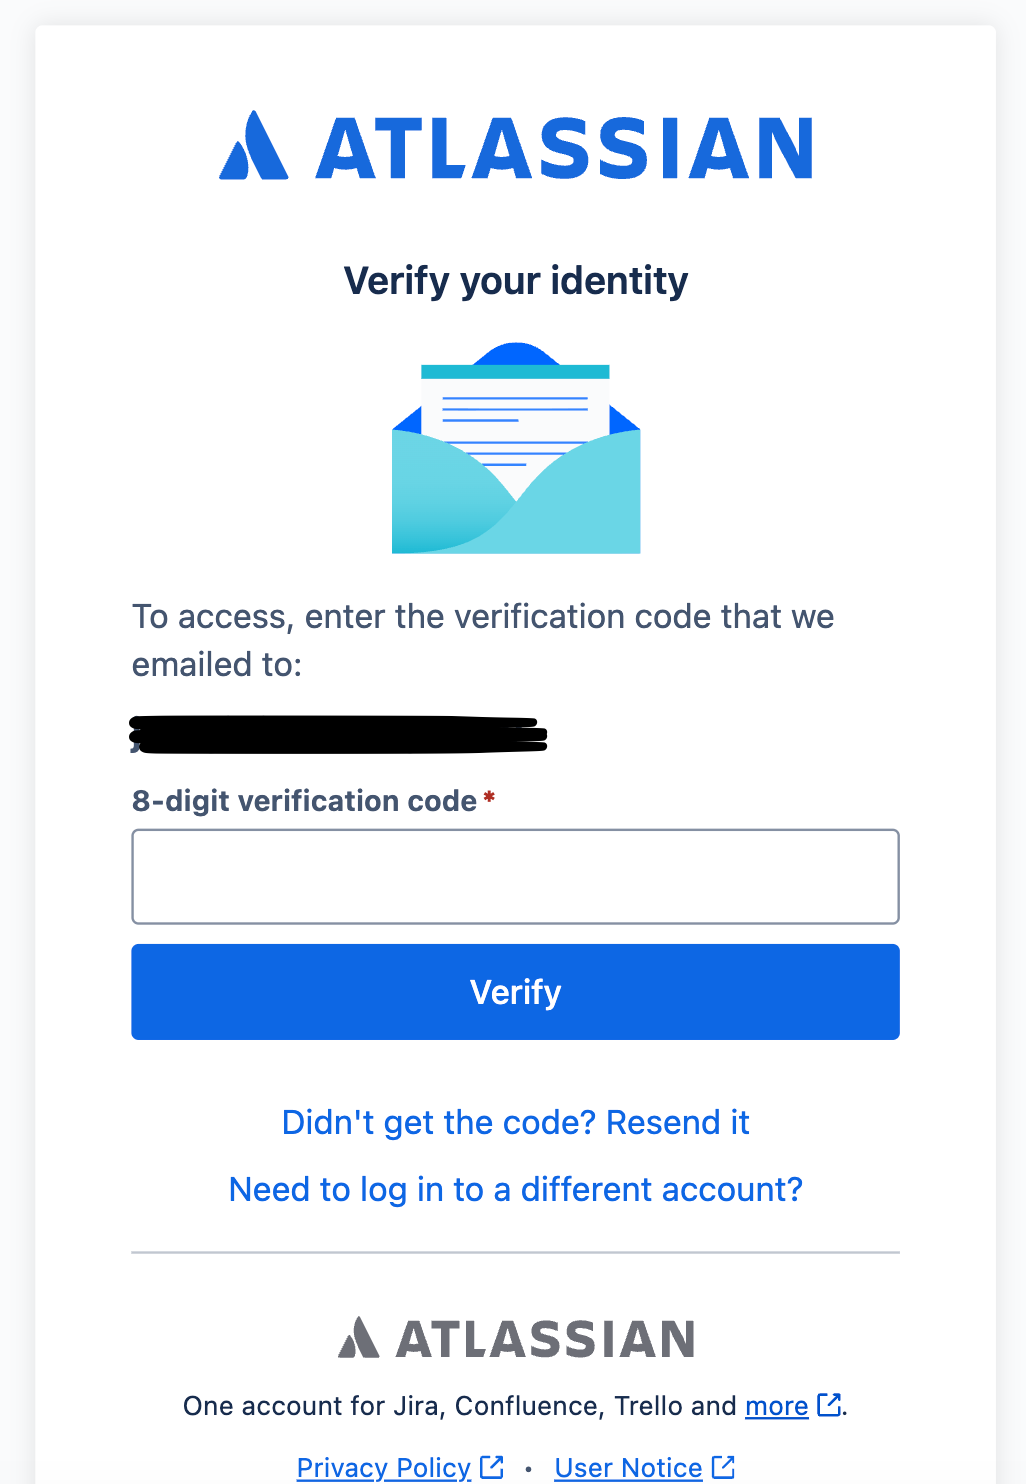Click the 8-digit verification code label

pos(305,801)
